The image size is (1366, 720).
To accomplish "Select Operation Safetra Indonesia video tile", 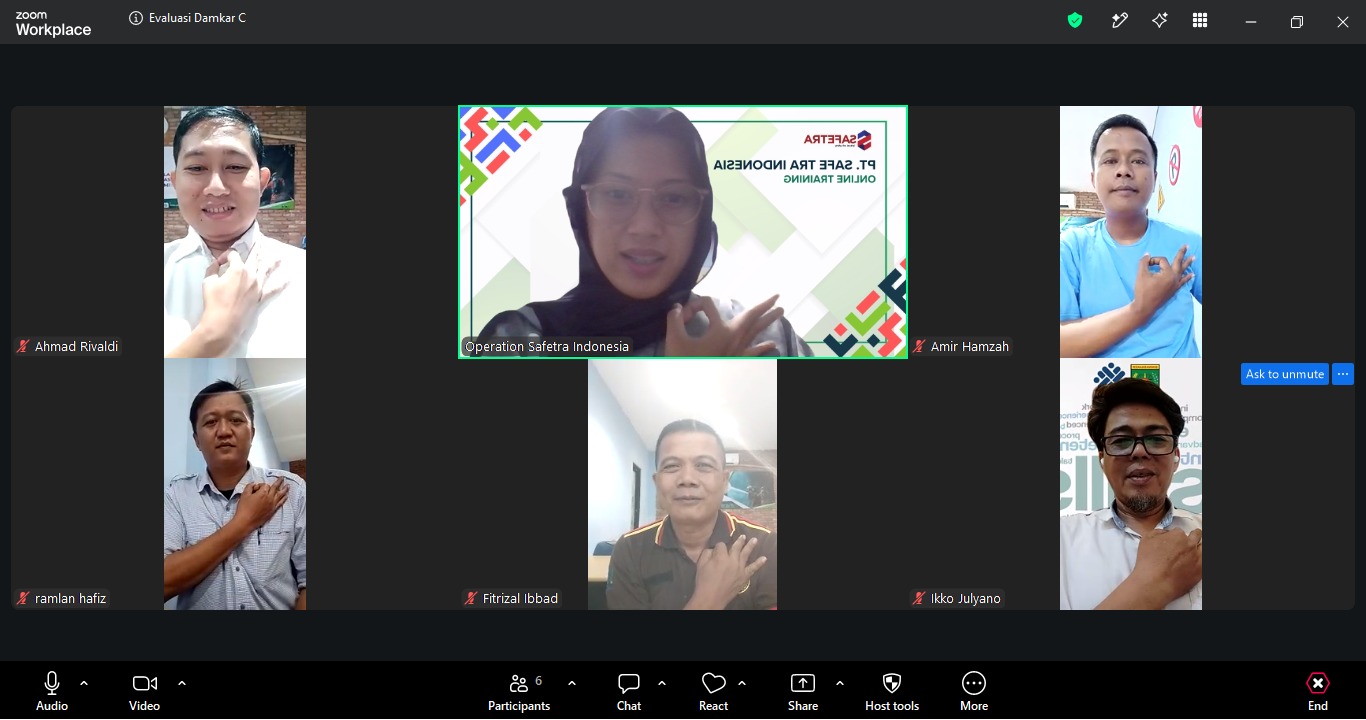I will coord(683,232).
